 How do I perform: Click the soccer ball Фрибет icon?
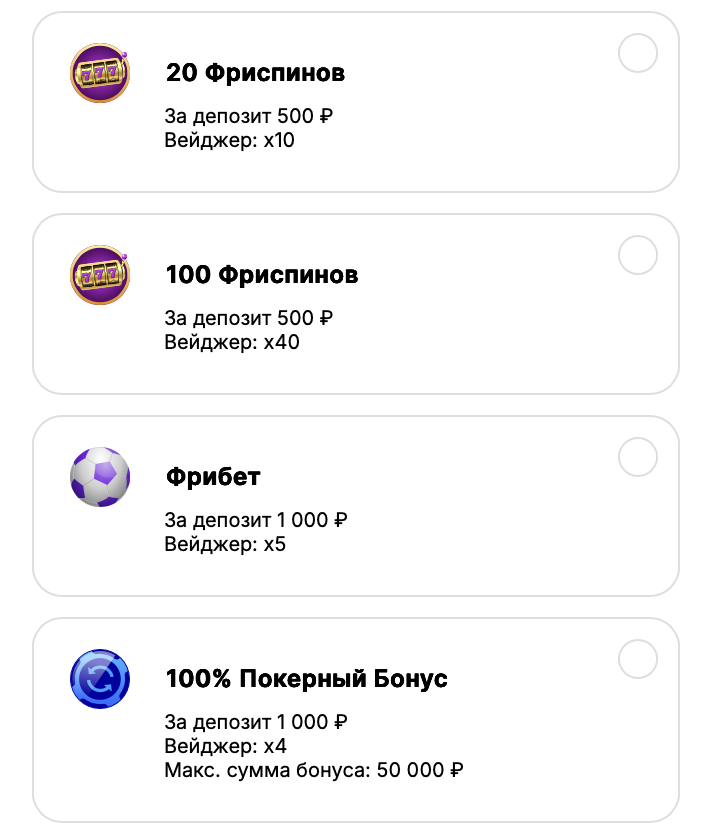tap(100, 477)
